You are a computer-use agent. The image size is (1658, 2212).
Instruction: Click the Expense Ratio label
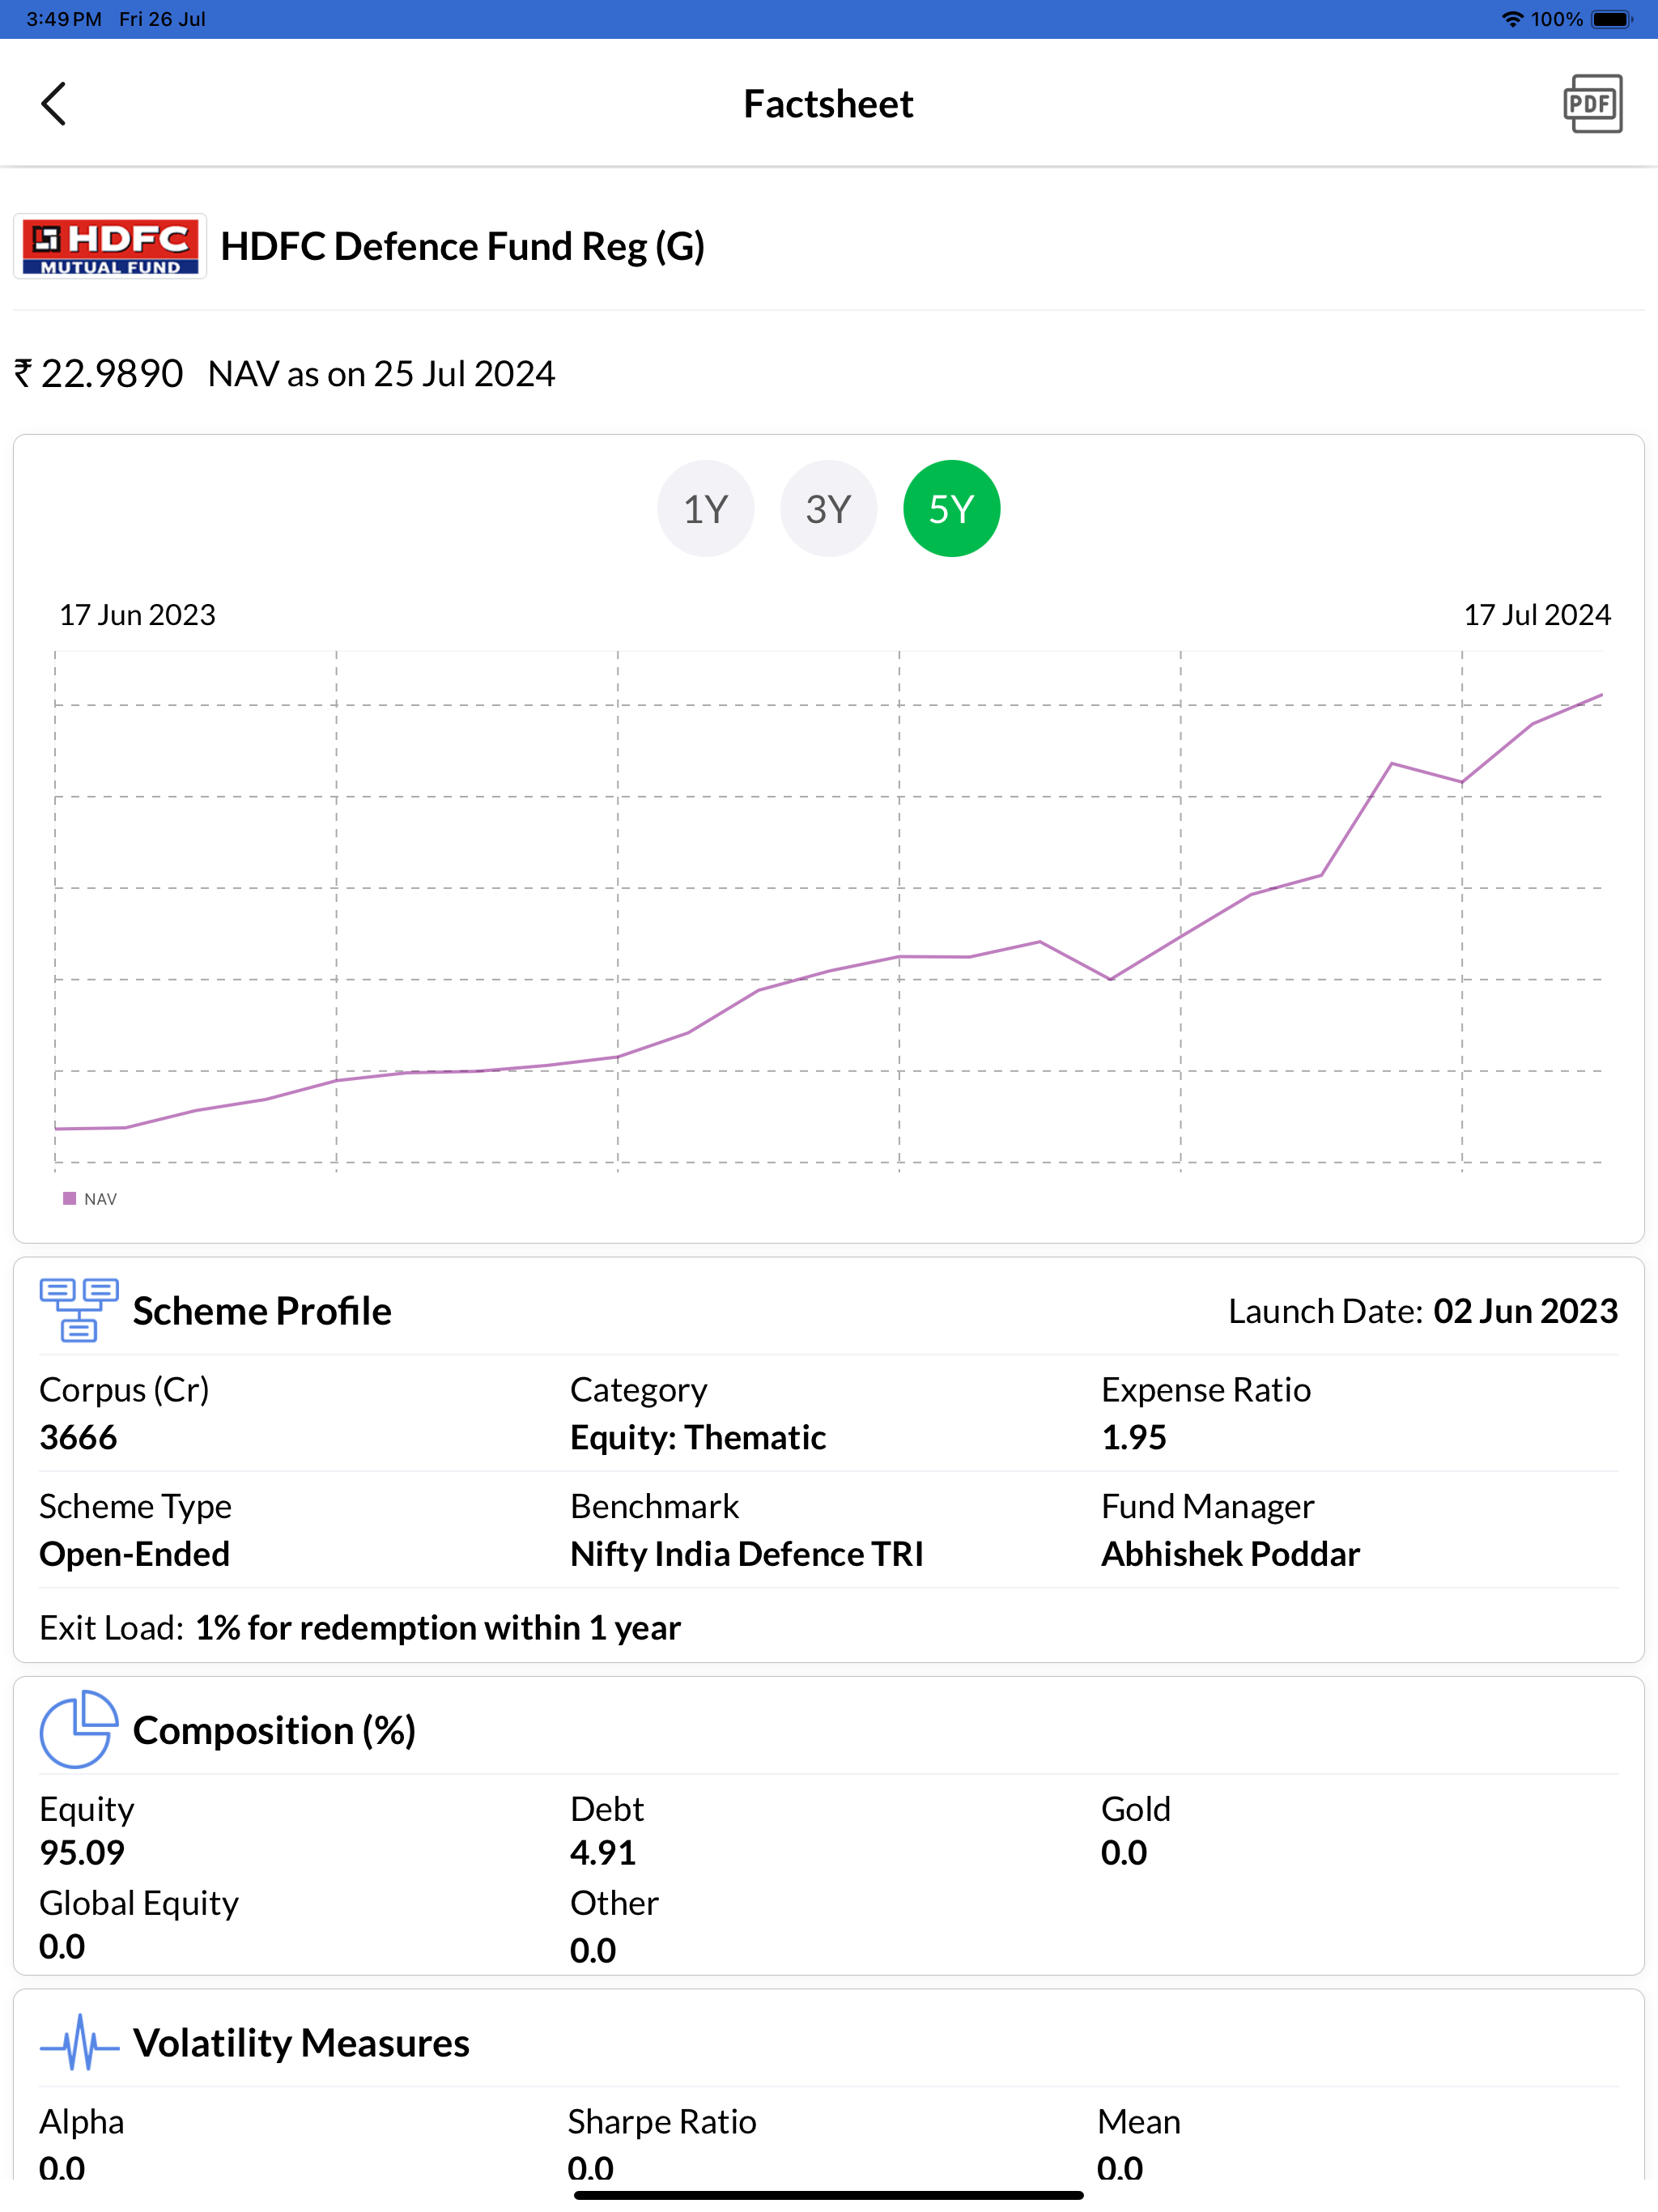[x=1206, y=1390]
